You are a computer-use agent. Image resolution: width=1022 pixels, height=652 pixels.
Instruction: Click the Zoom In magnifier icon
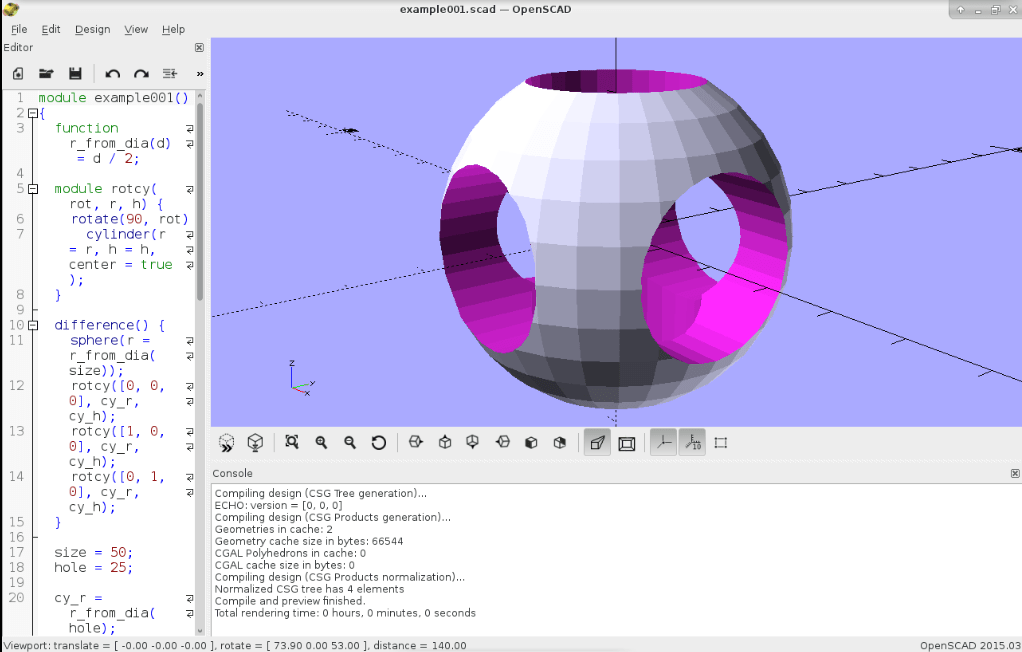pos(320,442)
